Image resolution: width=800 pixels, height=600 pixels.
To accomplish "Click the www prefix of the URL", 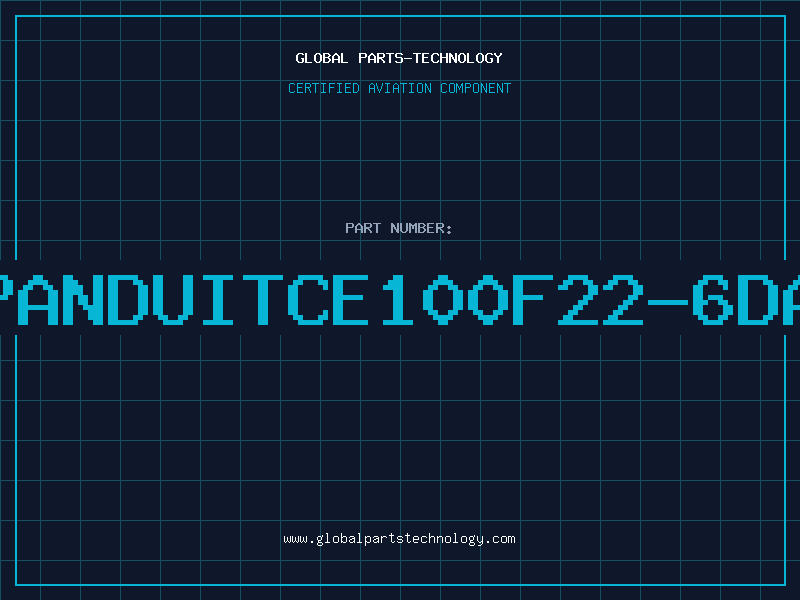I will coord(295,540).
